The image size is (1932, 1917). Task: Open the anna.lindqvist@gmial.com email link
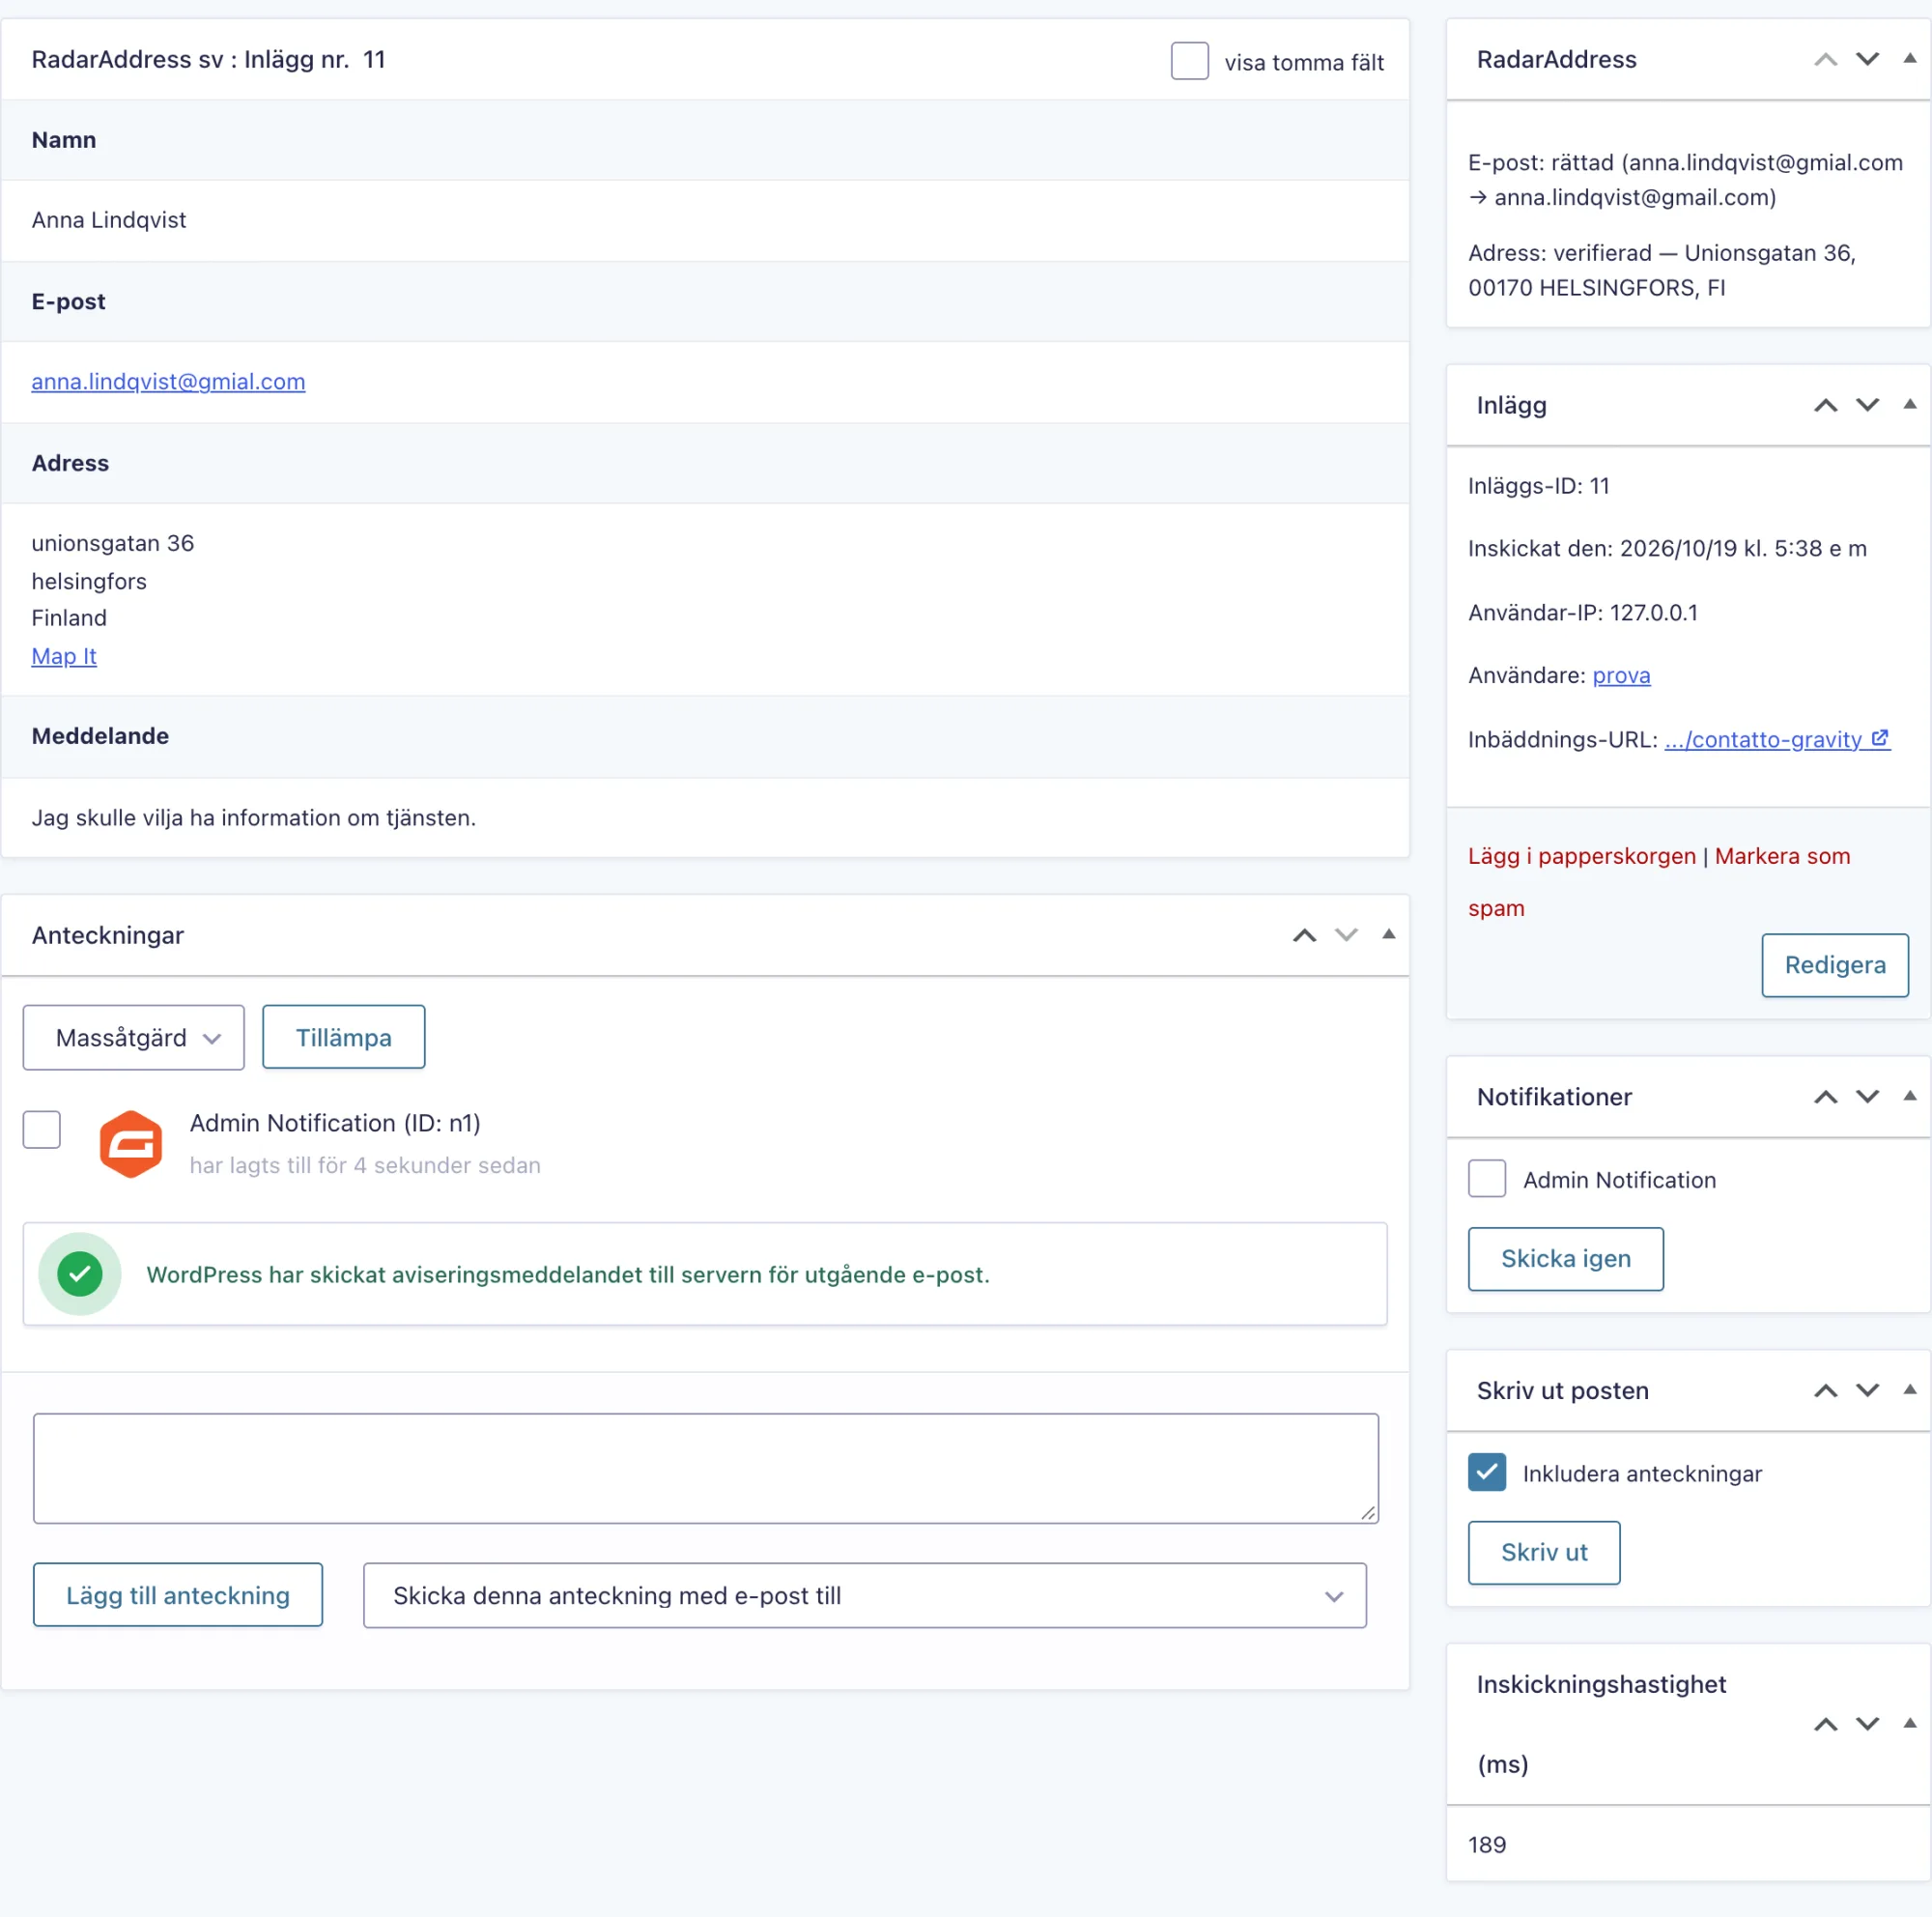(x=168, y=382)
